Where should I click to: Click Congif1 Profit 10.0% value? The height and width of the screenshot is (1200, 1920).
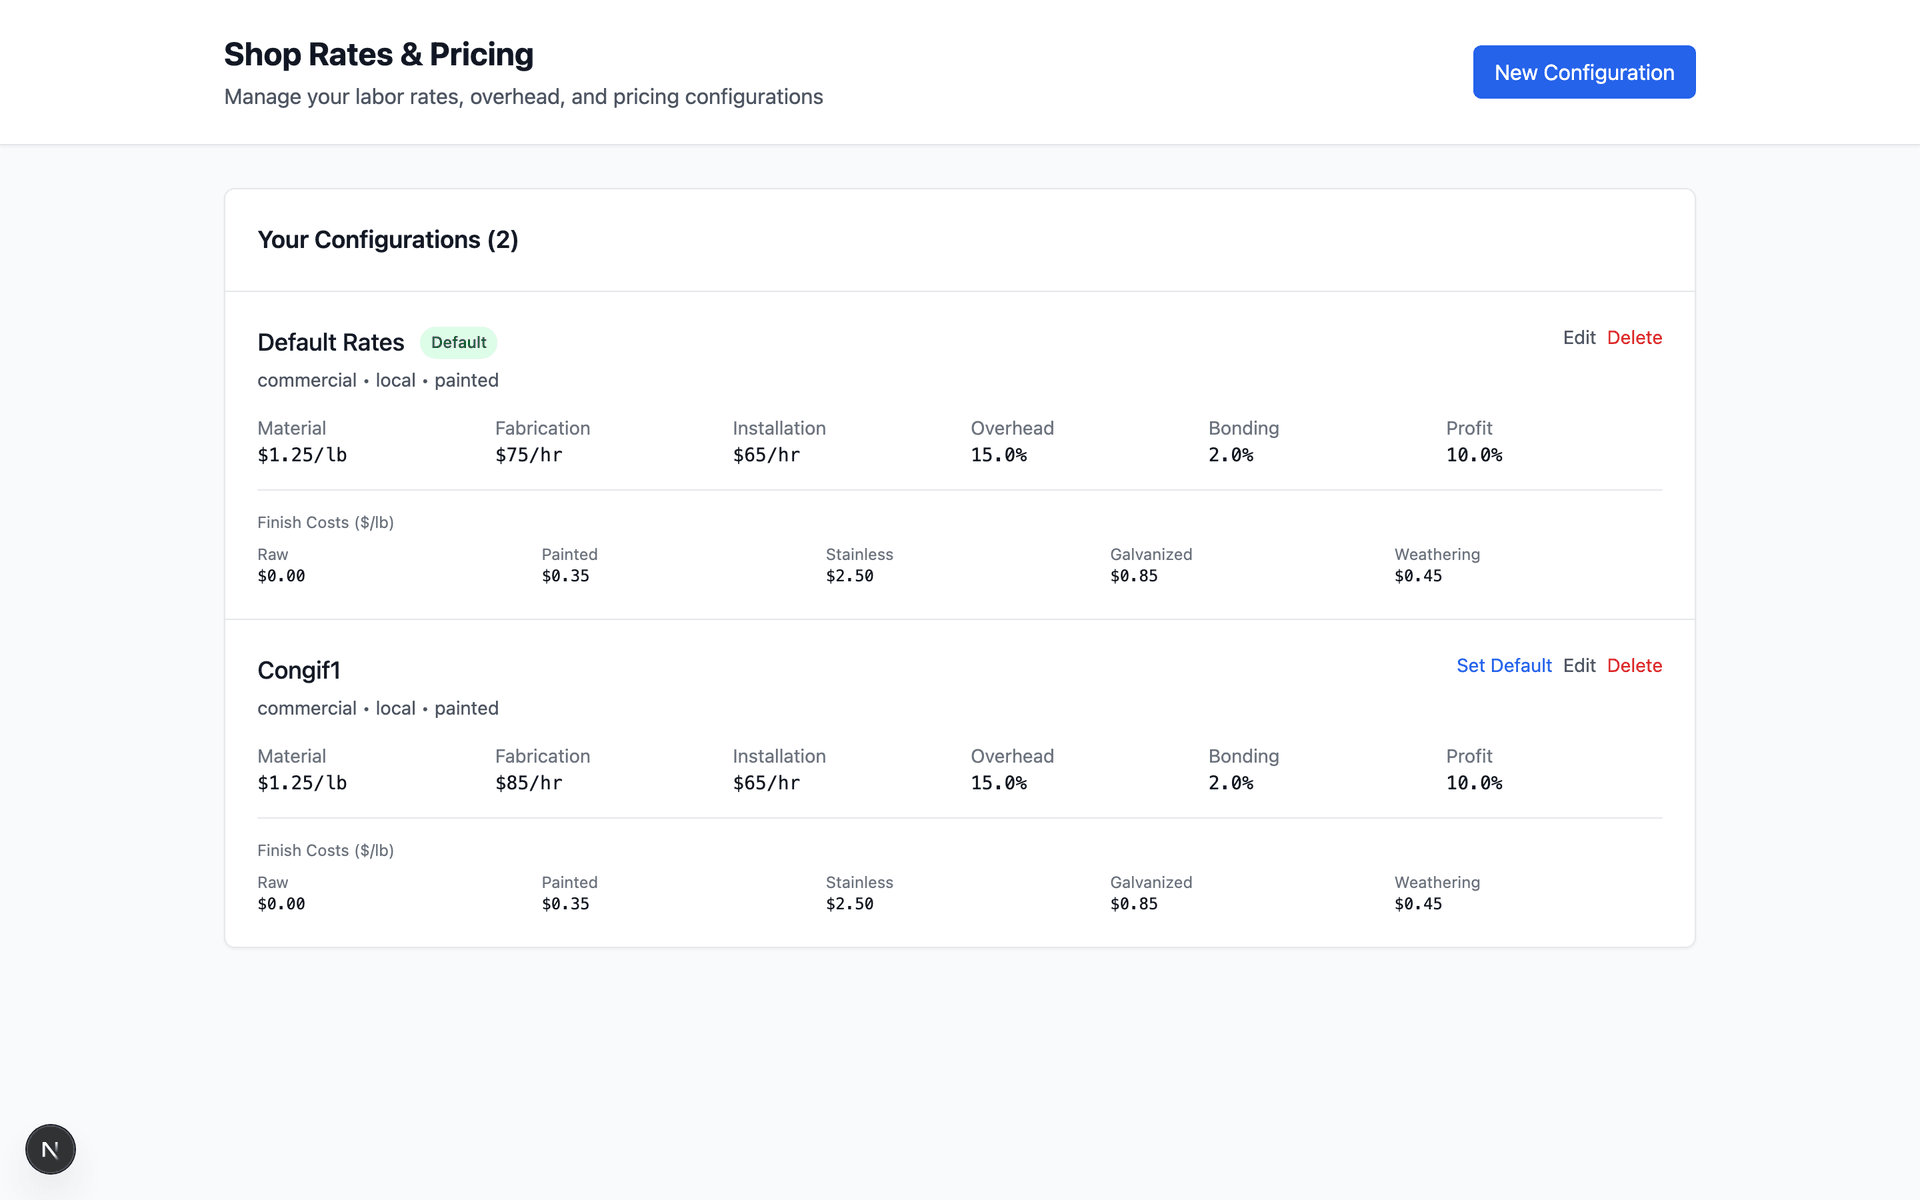1473,783
